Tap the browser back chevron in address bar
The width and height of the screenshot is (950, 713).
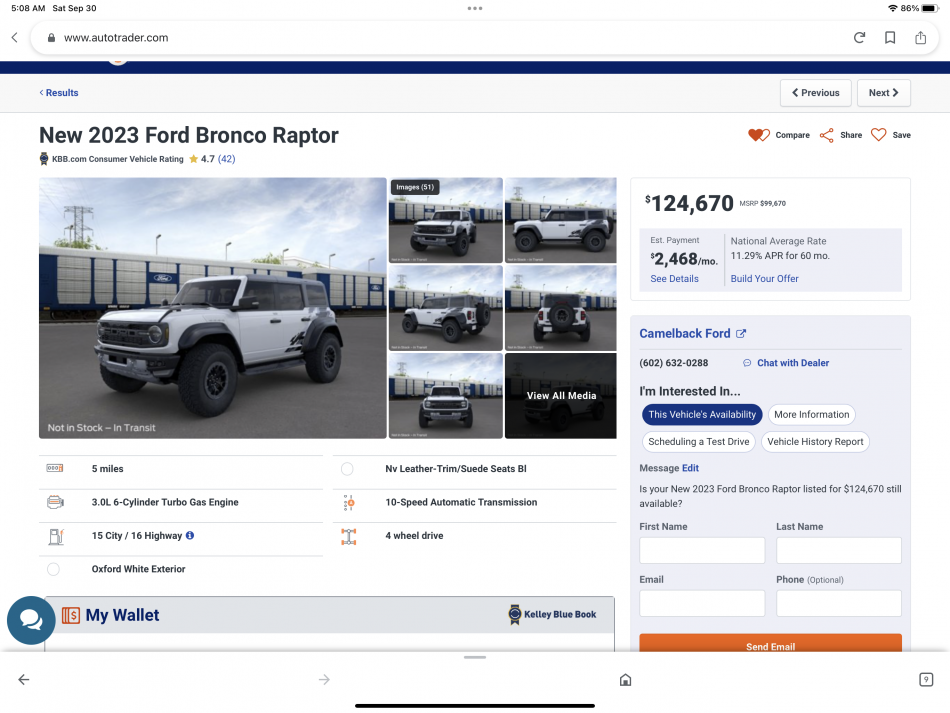pyautogui.click(x=15, y=38)
